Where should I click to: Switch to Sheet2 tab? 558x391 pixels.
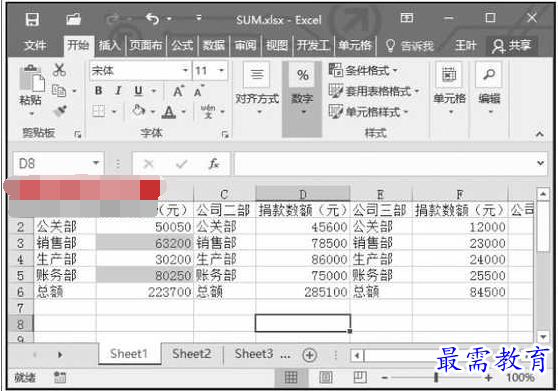coord(191,354)
